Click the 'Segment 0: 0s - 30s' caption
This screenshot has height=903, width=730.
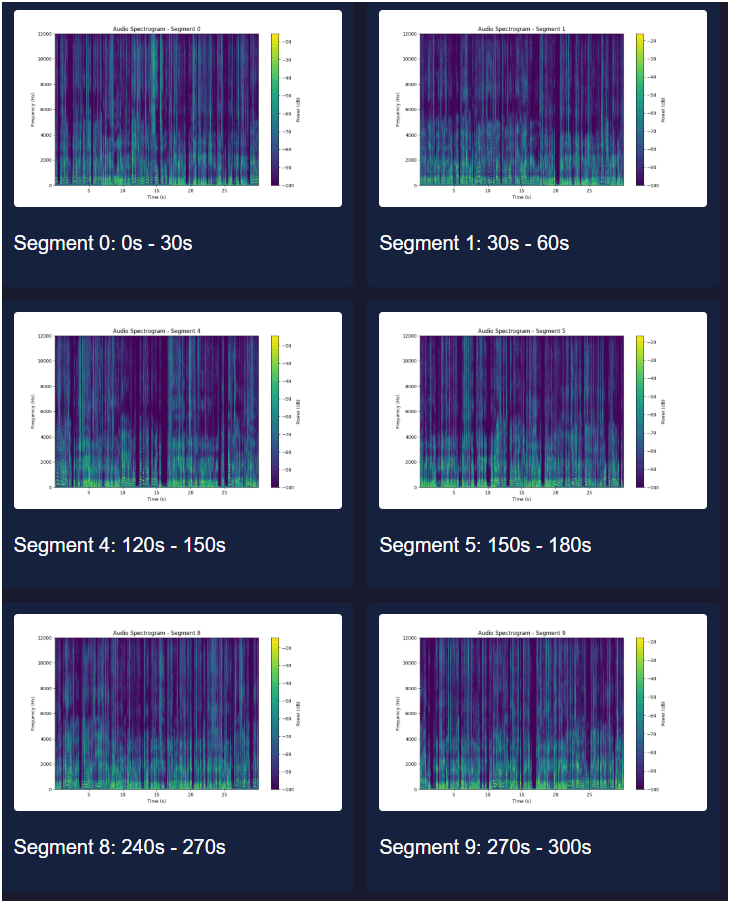point(103,243)
